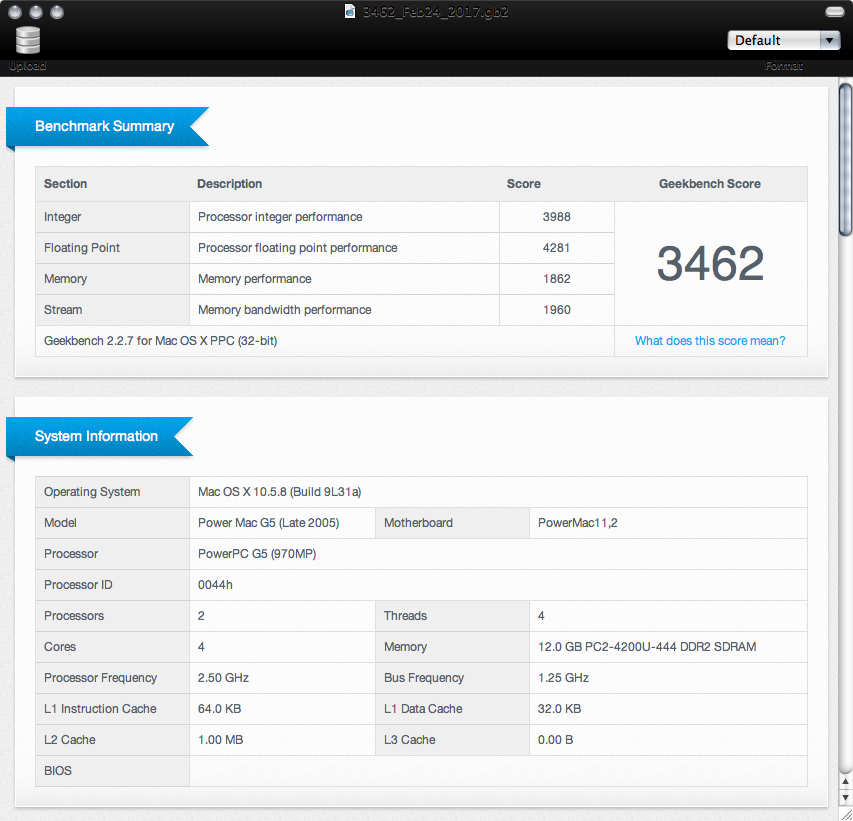The width and height of the screenshot is (853, 821).
Task: Click the window resize grip corner
Action: point(845,814)
